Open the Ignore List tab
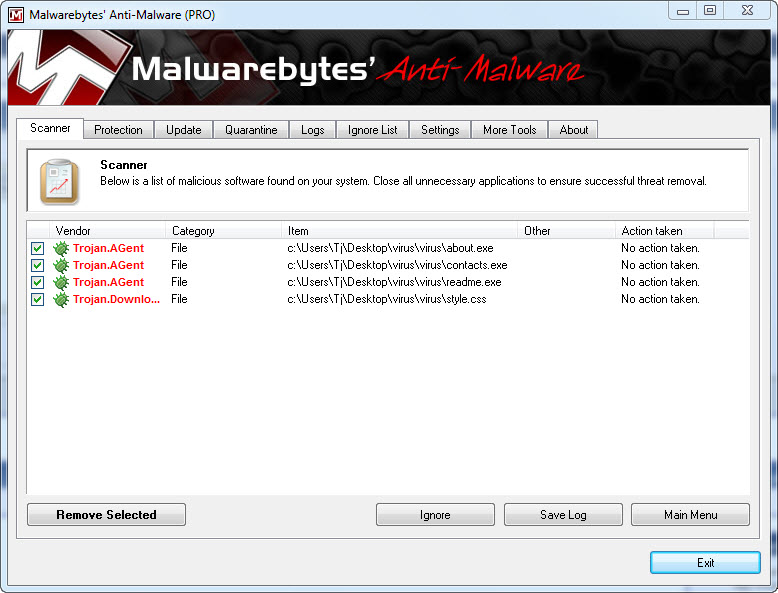The height and width of the screenshot is (593, 778). pos(373,130)
